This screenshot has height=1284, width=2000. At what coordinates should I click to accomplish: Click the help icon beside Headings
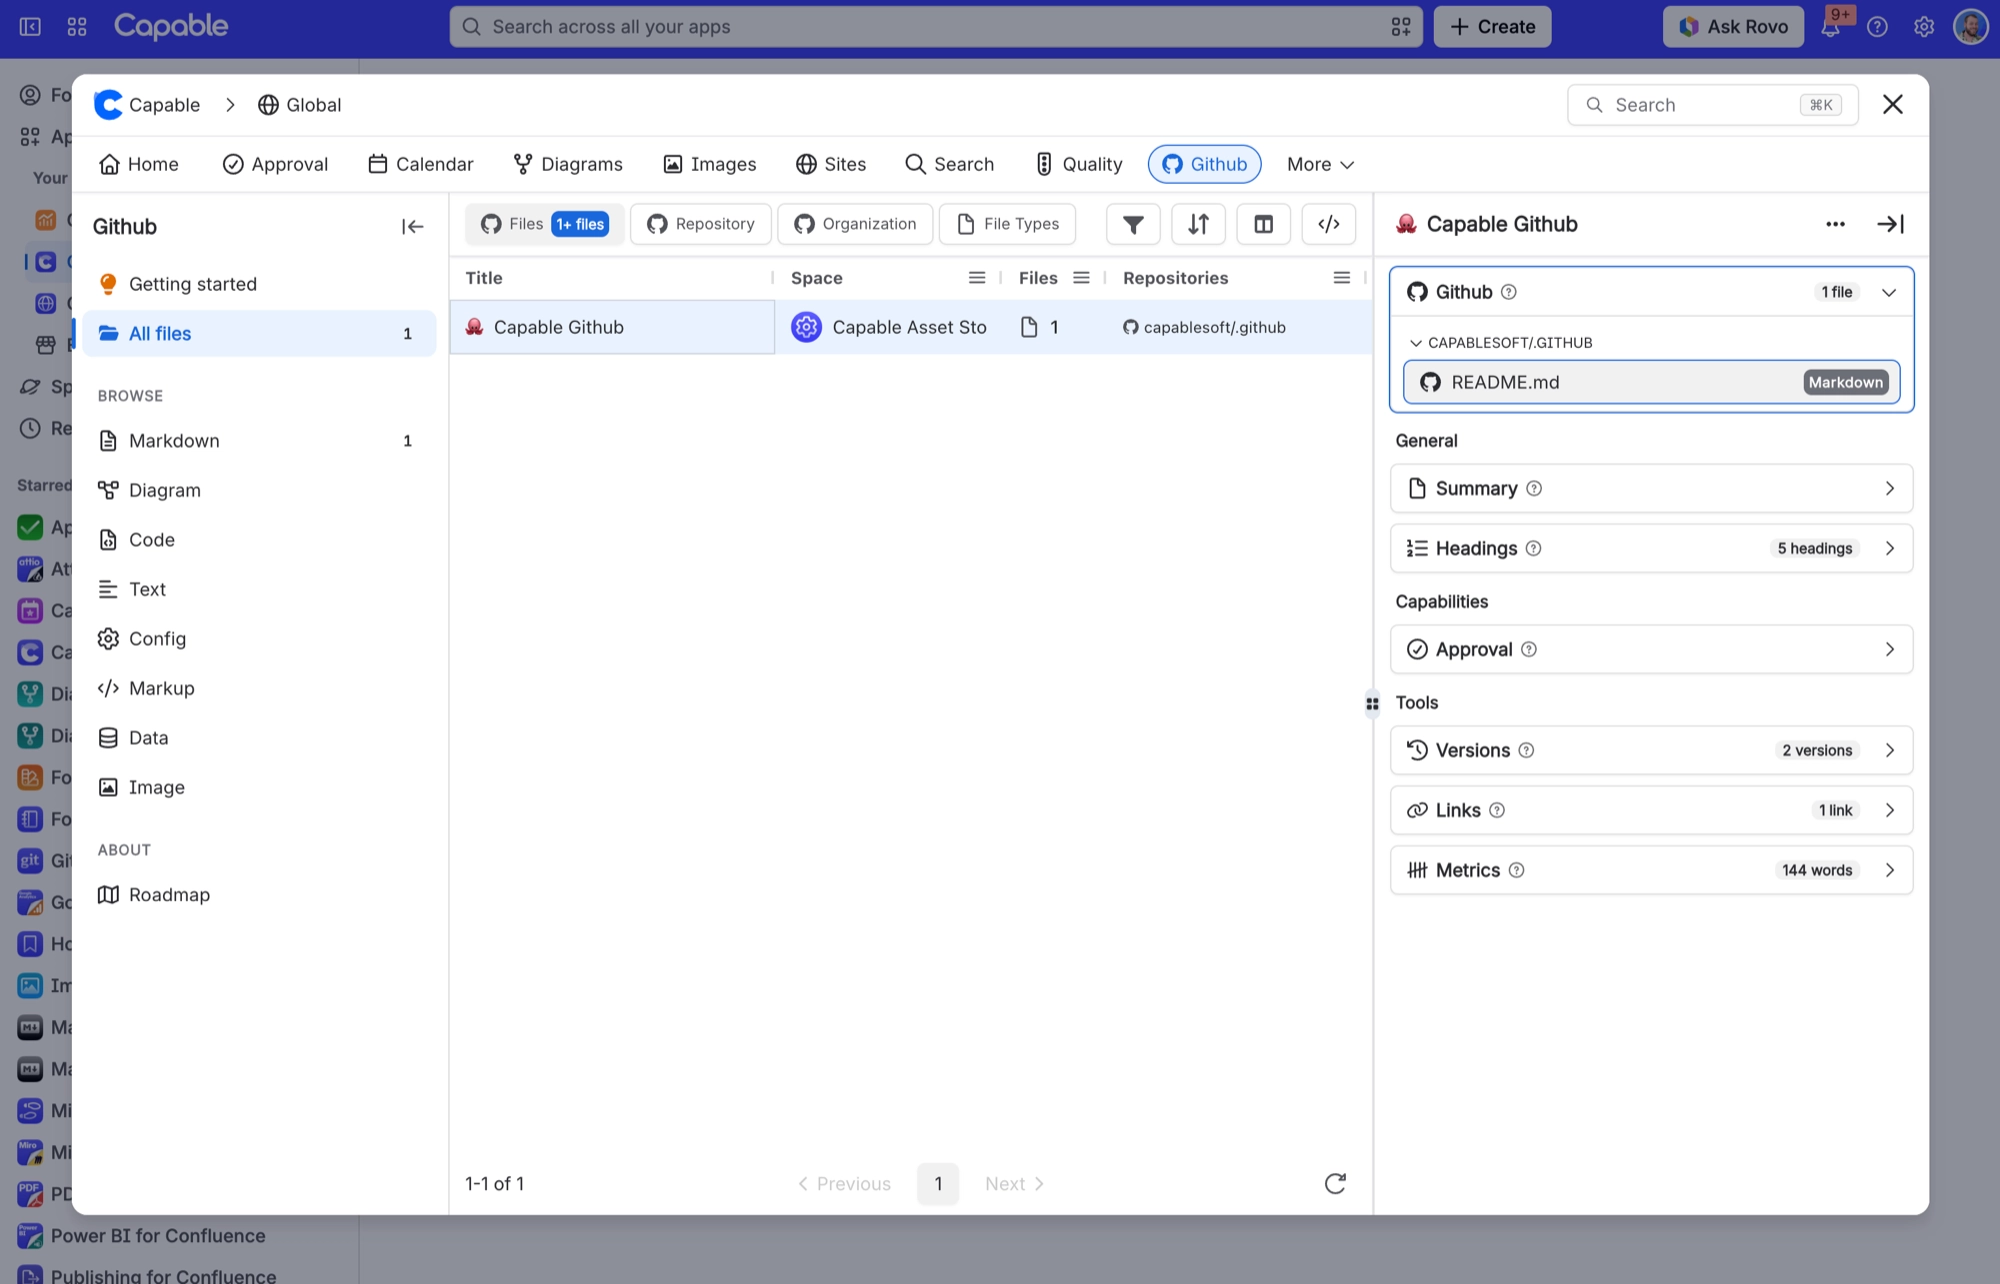1534,549
